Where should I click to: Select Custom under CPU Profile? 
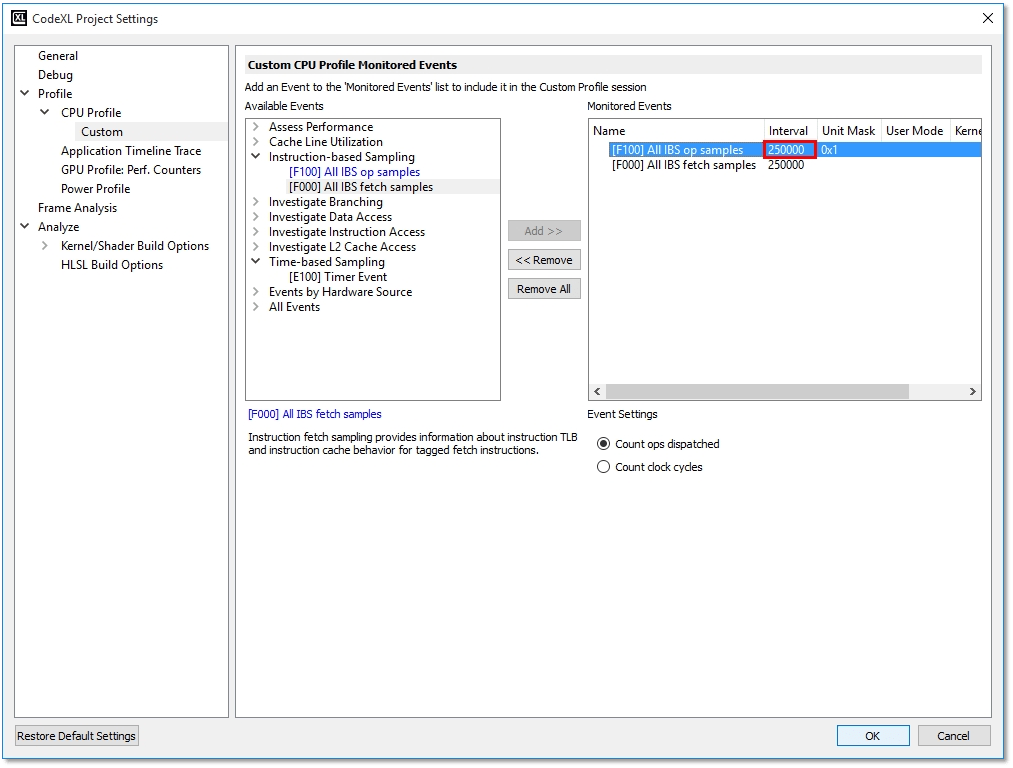[101, 131]
